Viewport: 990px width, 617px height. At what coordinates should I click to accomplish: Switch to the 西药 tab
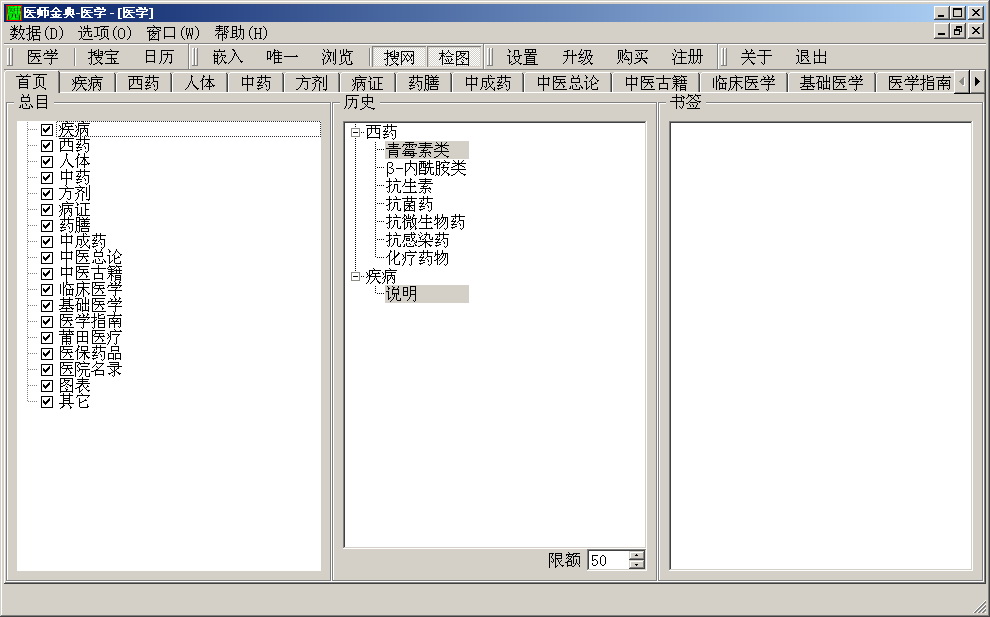point(143,83)
